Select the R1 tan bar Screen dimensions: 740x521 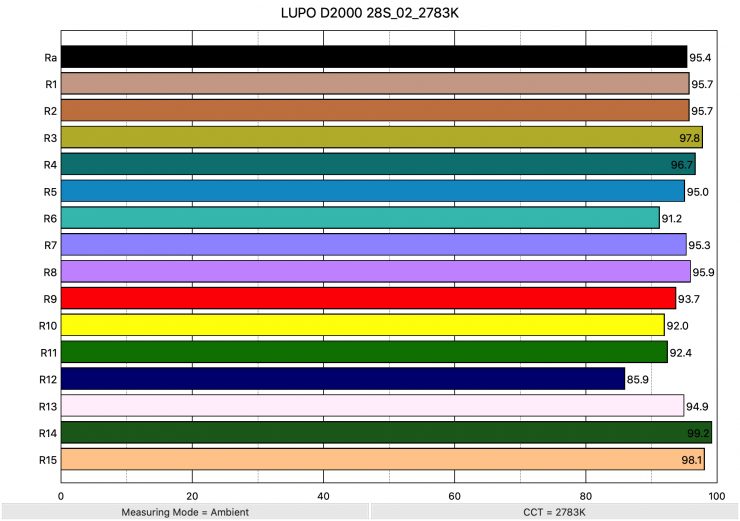[x=375, y=83]
